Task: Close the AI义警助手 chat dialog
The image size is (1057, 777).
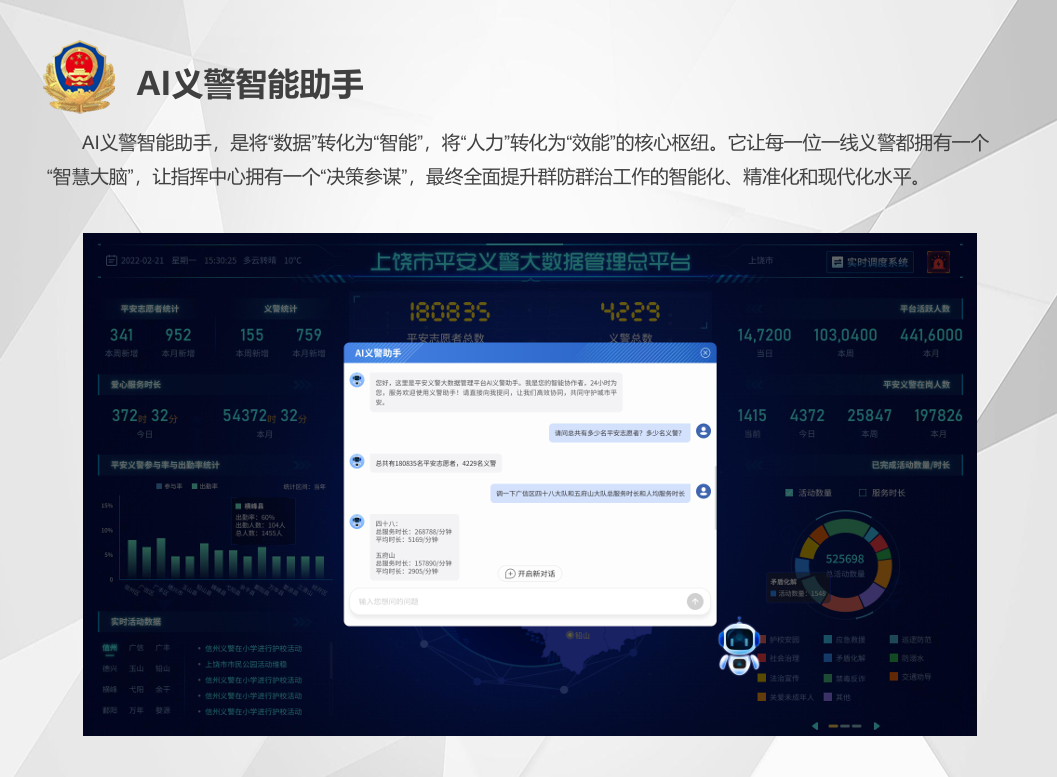Action: click(x=705, y=353)
